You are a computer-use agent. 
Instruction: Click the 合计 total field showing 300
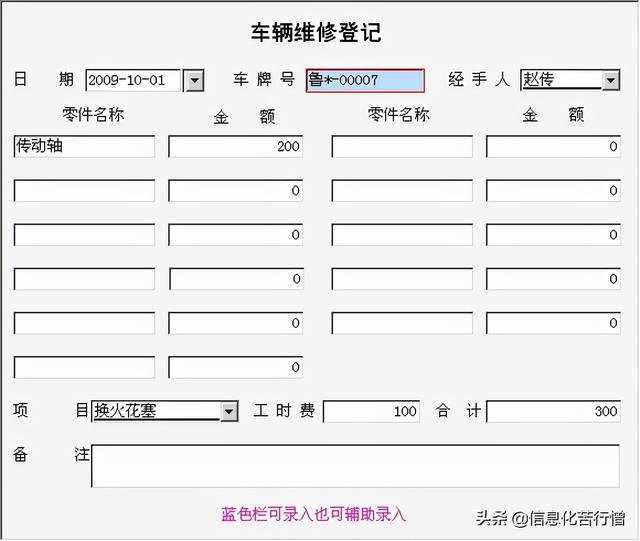pos(553,411)
